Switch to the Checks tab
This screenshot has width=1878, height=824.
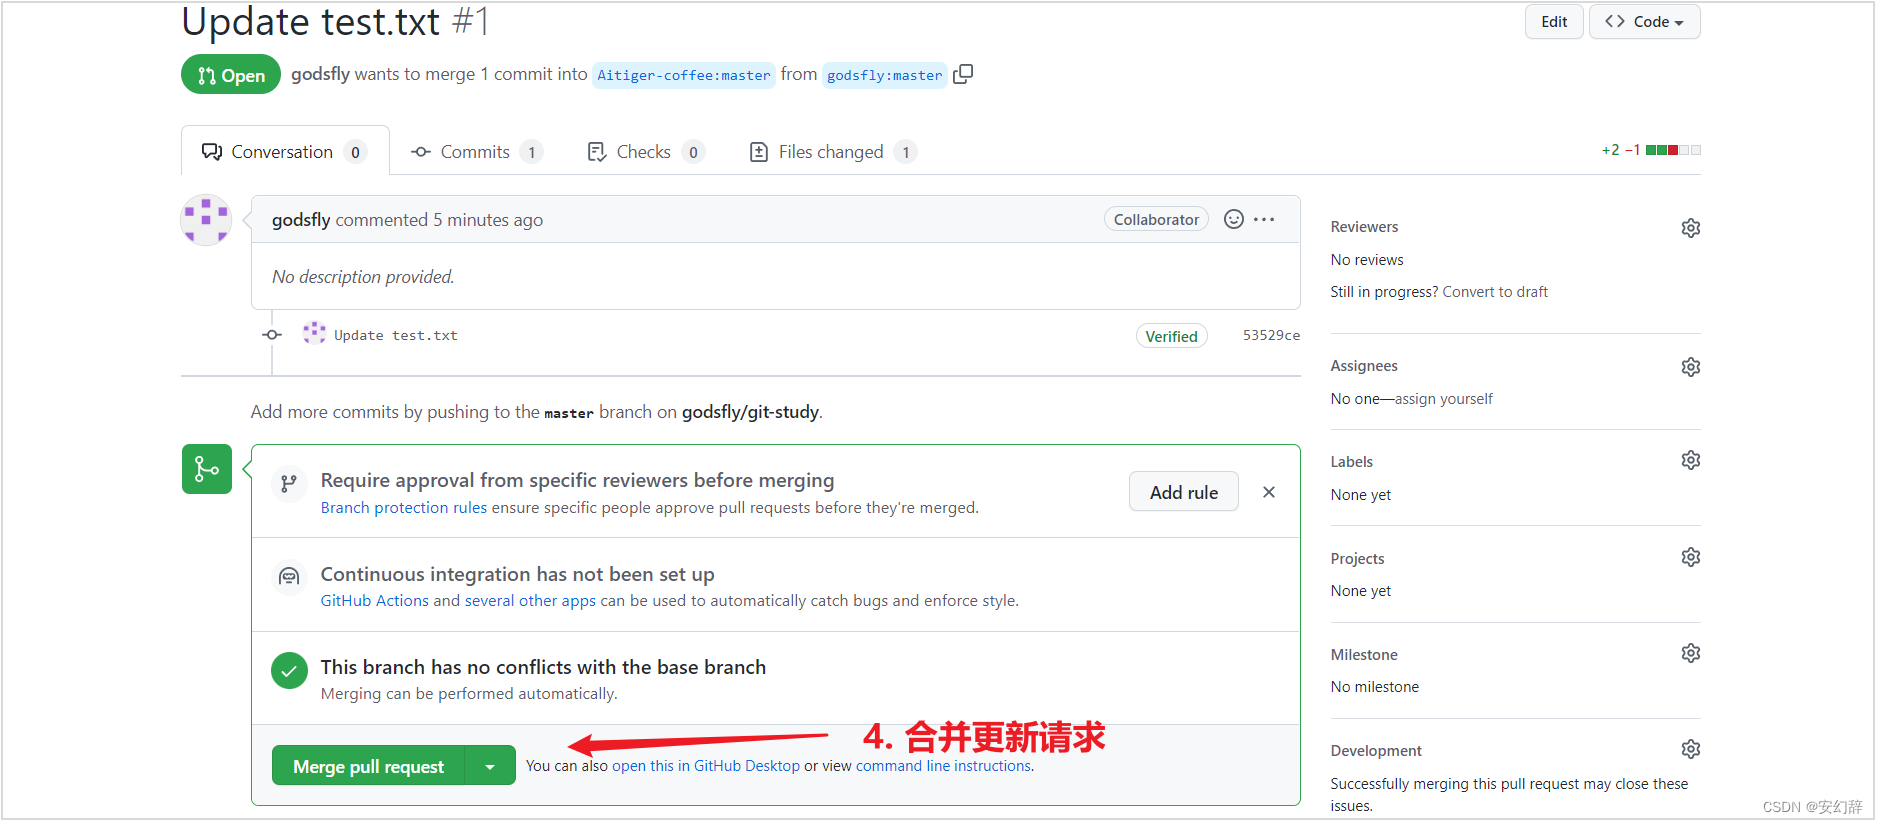pos(645,152)
